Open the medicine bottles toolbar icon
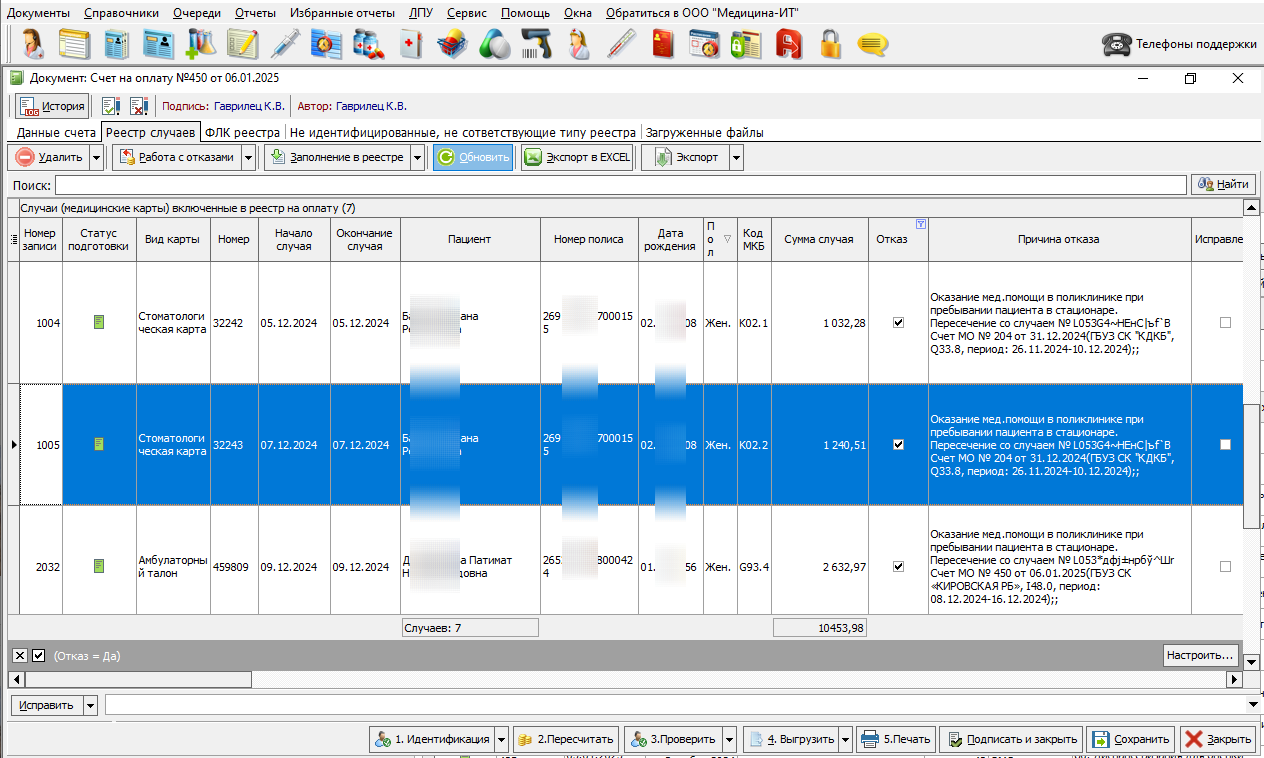1264x758 pixels. pyautogui.click(x=369, y=44)
